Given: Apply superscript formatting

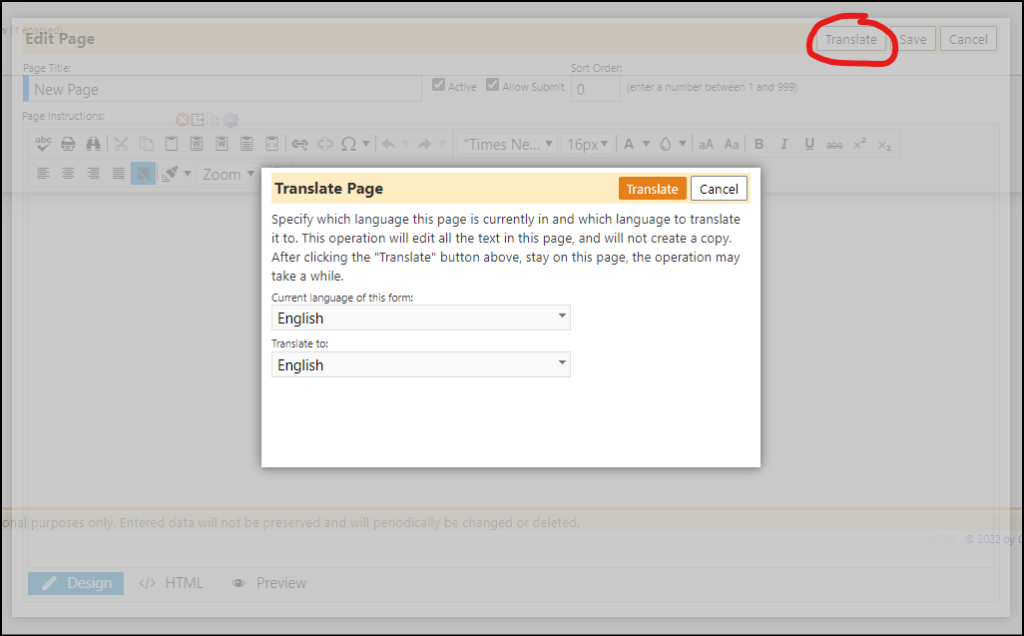Looking at the screenshot, I should click(859, 144).
